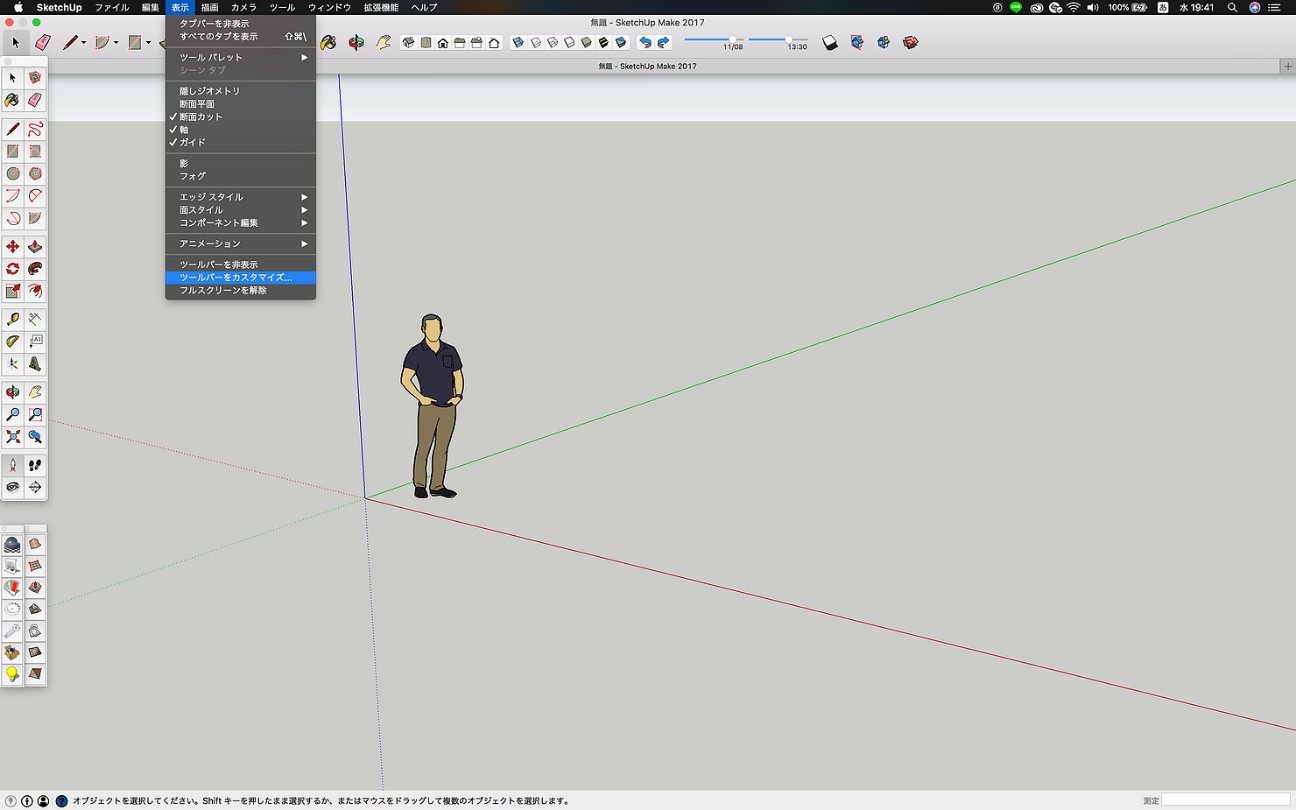Select the Freehand tool in left palette

pyautogui.click(x=35, y=129)
